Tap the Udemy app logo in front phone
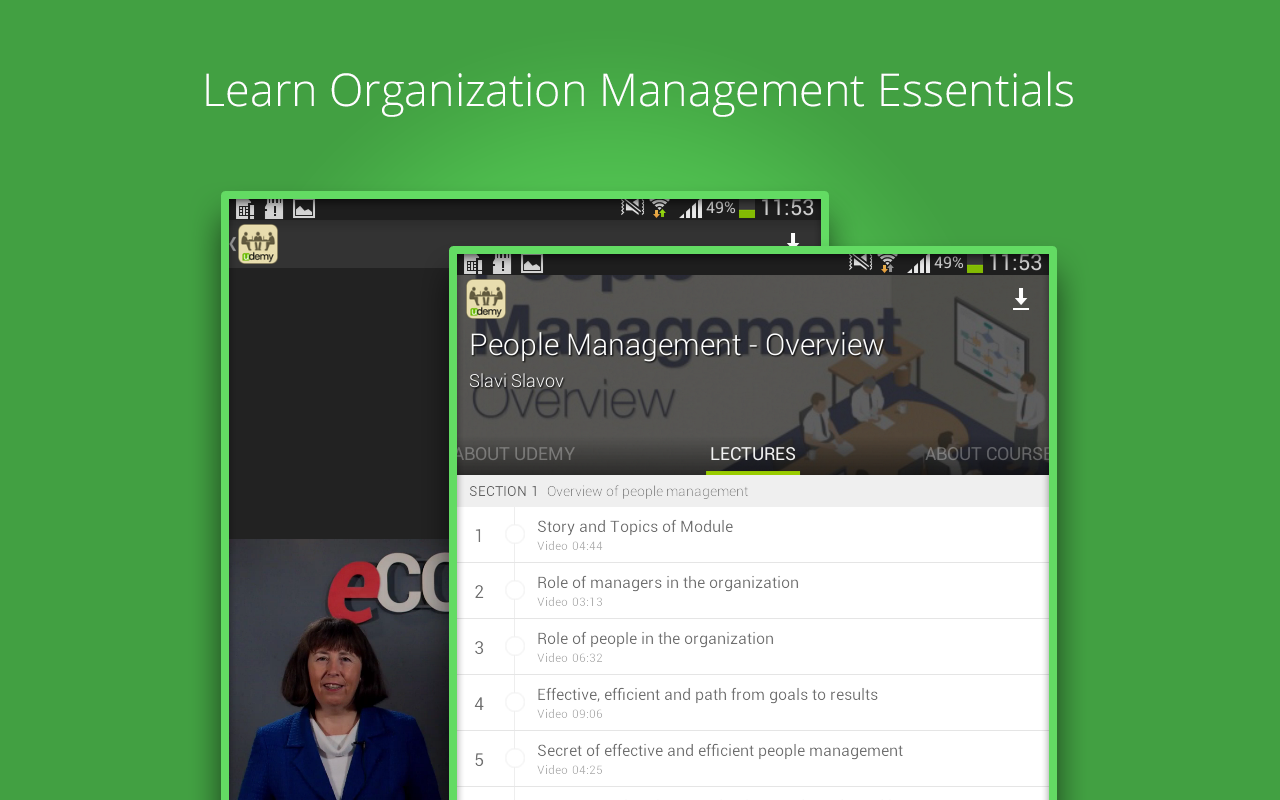Viewport: 1280px width, 800px height. [486, 300]
